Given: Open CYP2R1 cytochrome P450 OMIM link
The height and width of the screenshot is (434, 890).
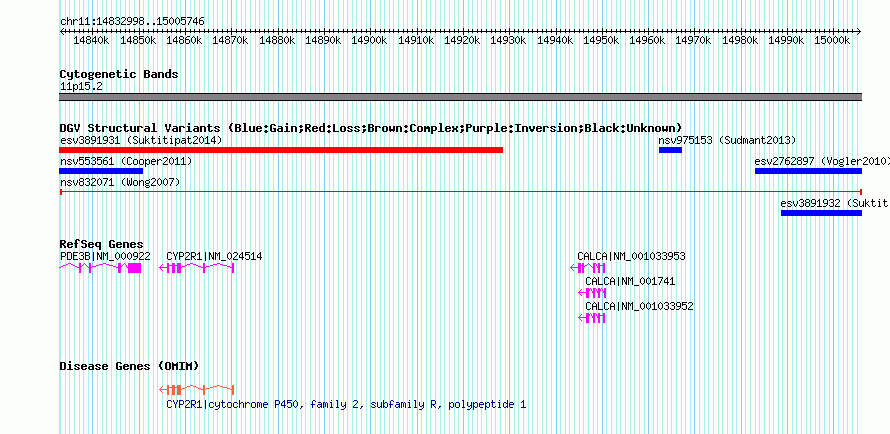Looking at the screenshot, I should pos(346,404).
